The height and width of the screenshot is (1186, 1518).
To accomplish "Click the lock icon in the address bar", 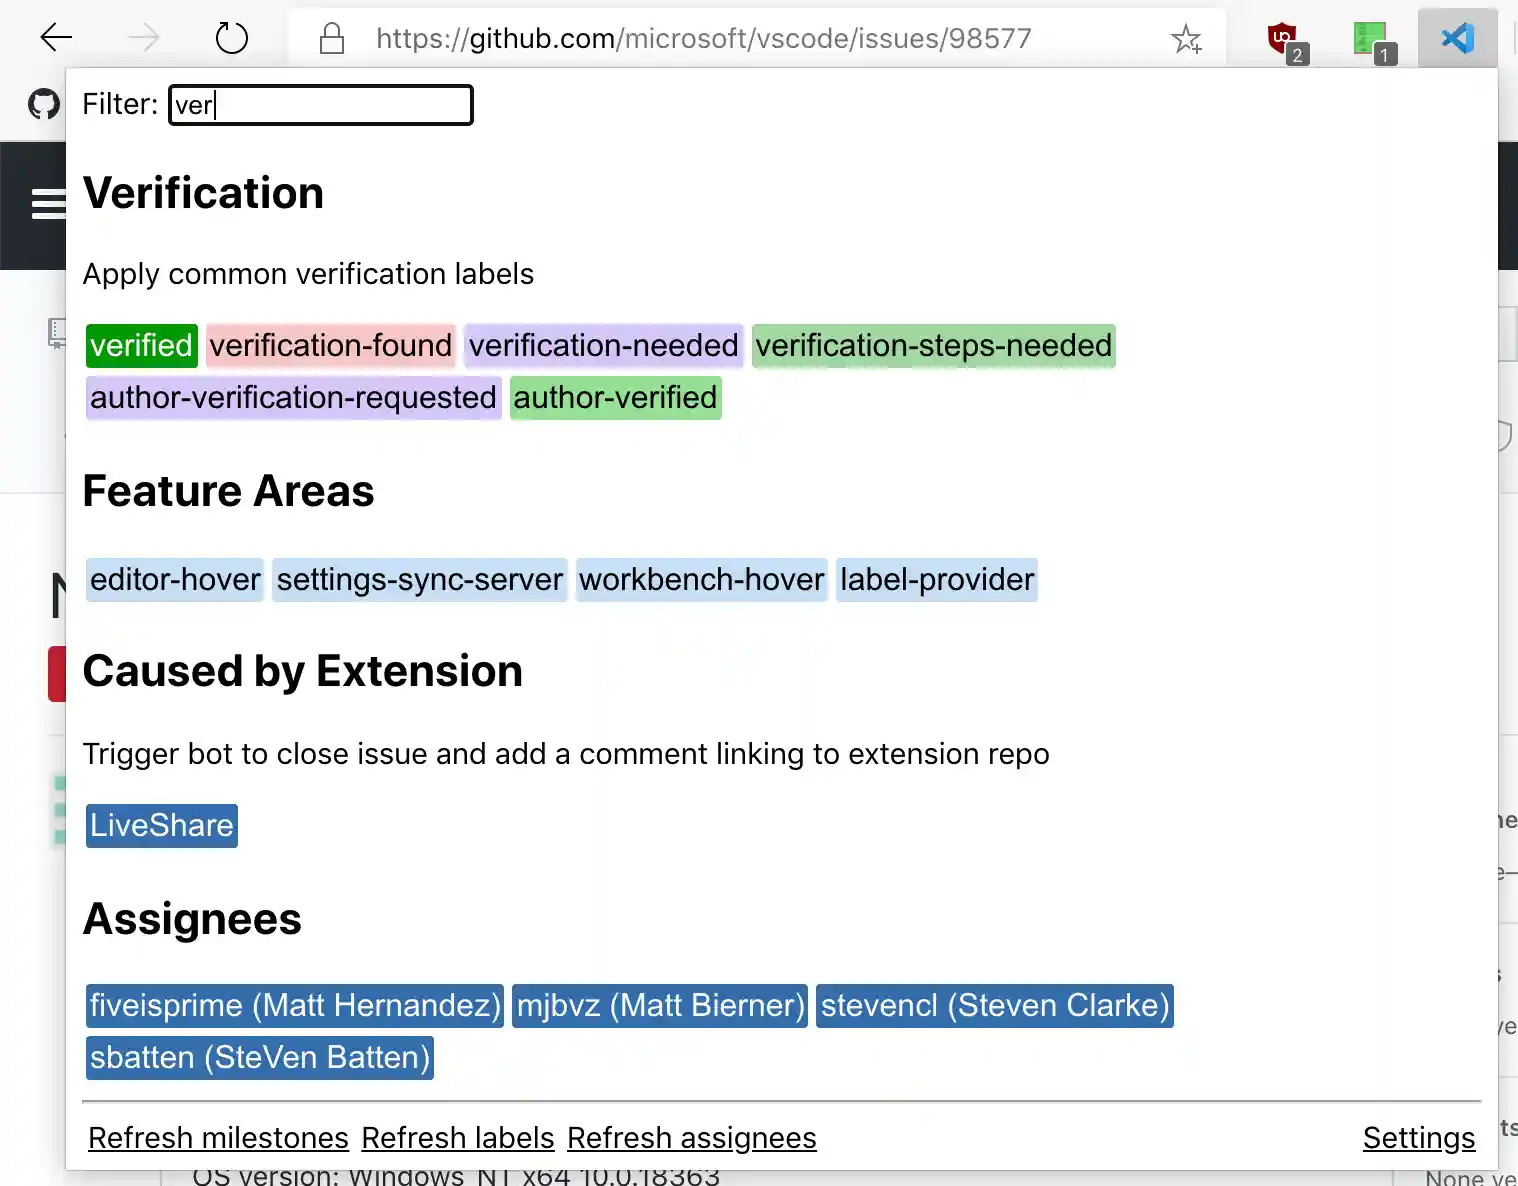I will [x=331, y=38].
